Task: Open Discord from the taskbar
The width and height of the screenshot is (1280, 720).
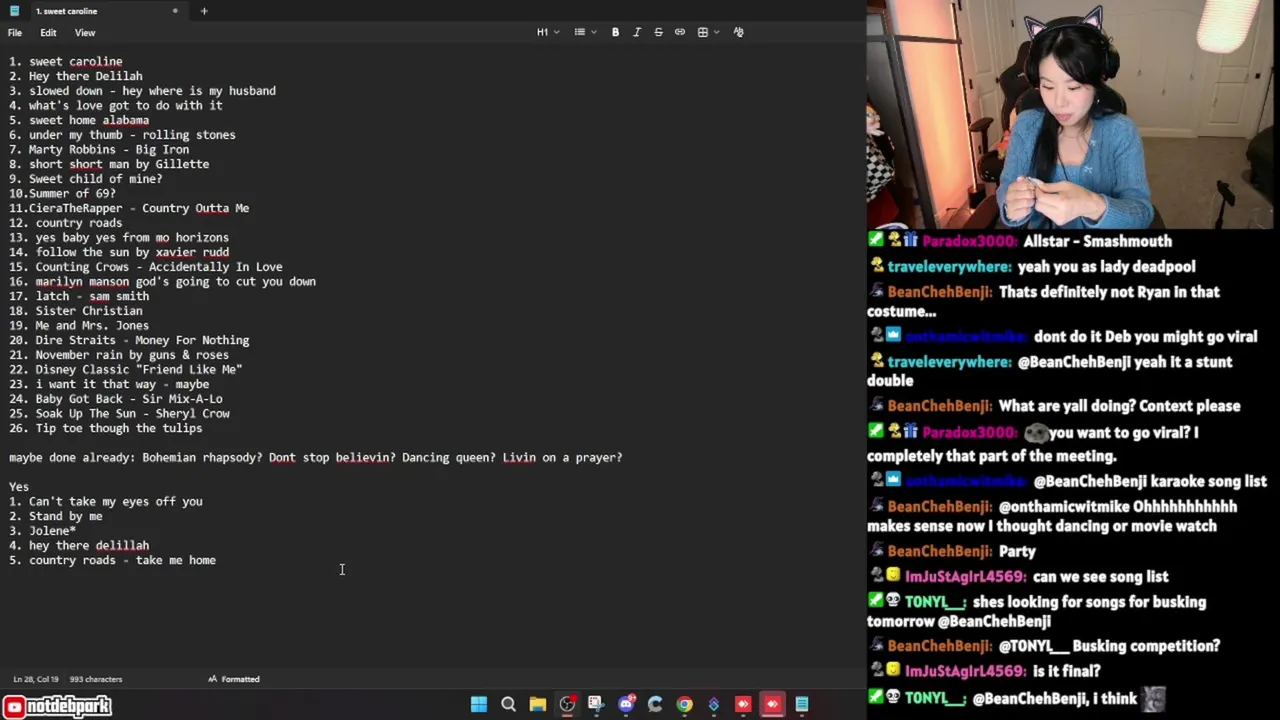Action: [626, 704]
